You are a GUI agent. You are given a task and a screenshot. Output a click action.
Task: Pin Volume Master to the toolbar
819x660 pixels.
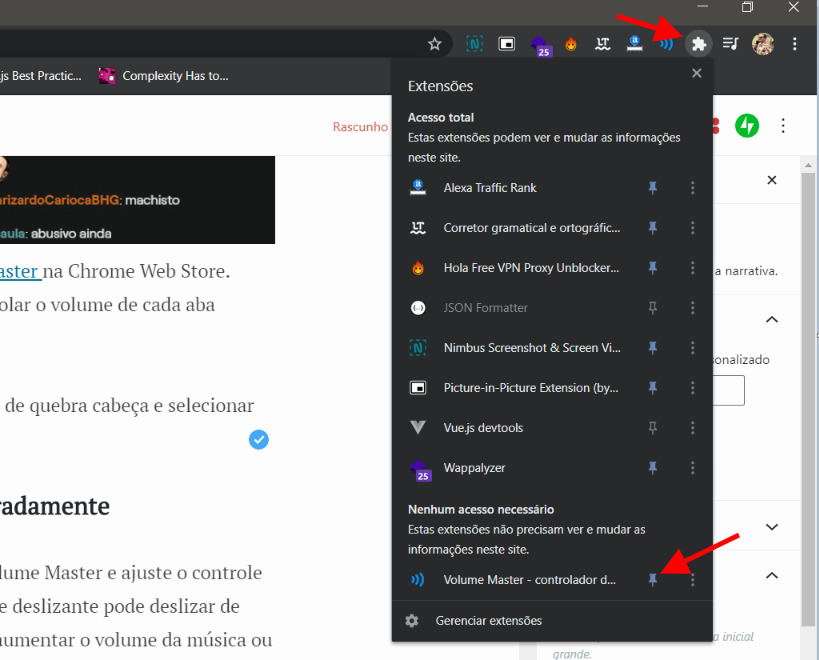[x=653, y=579]
